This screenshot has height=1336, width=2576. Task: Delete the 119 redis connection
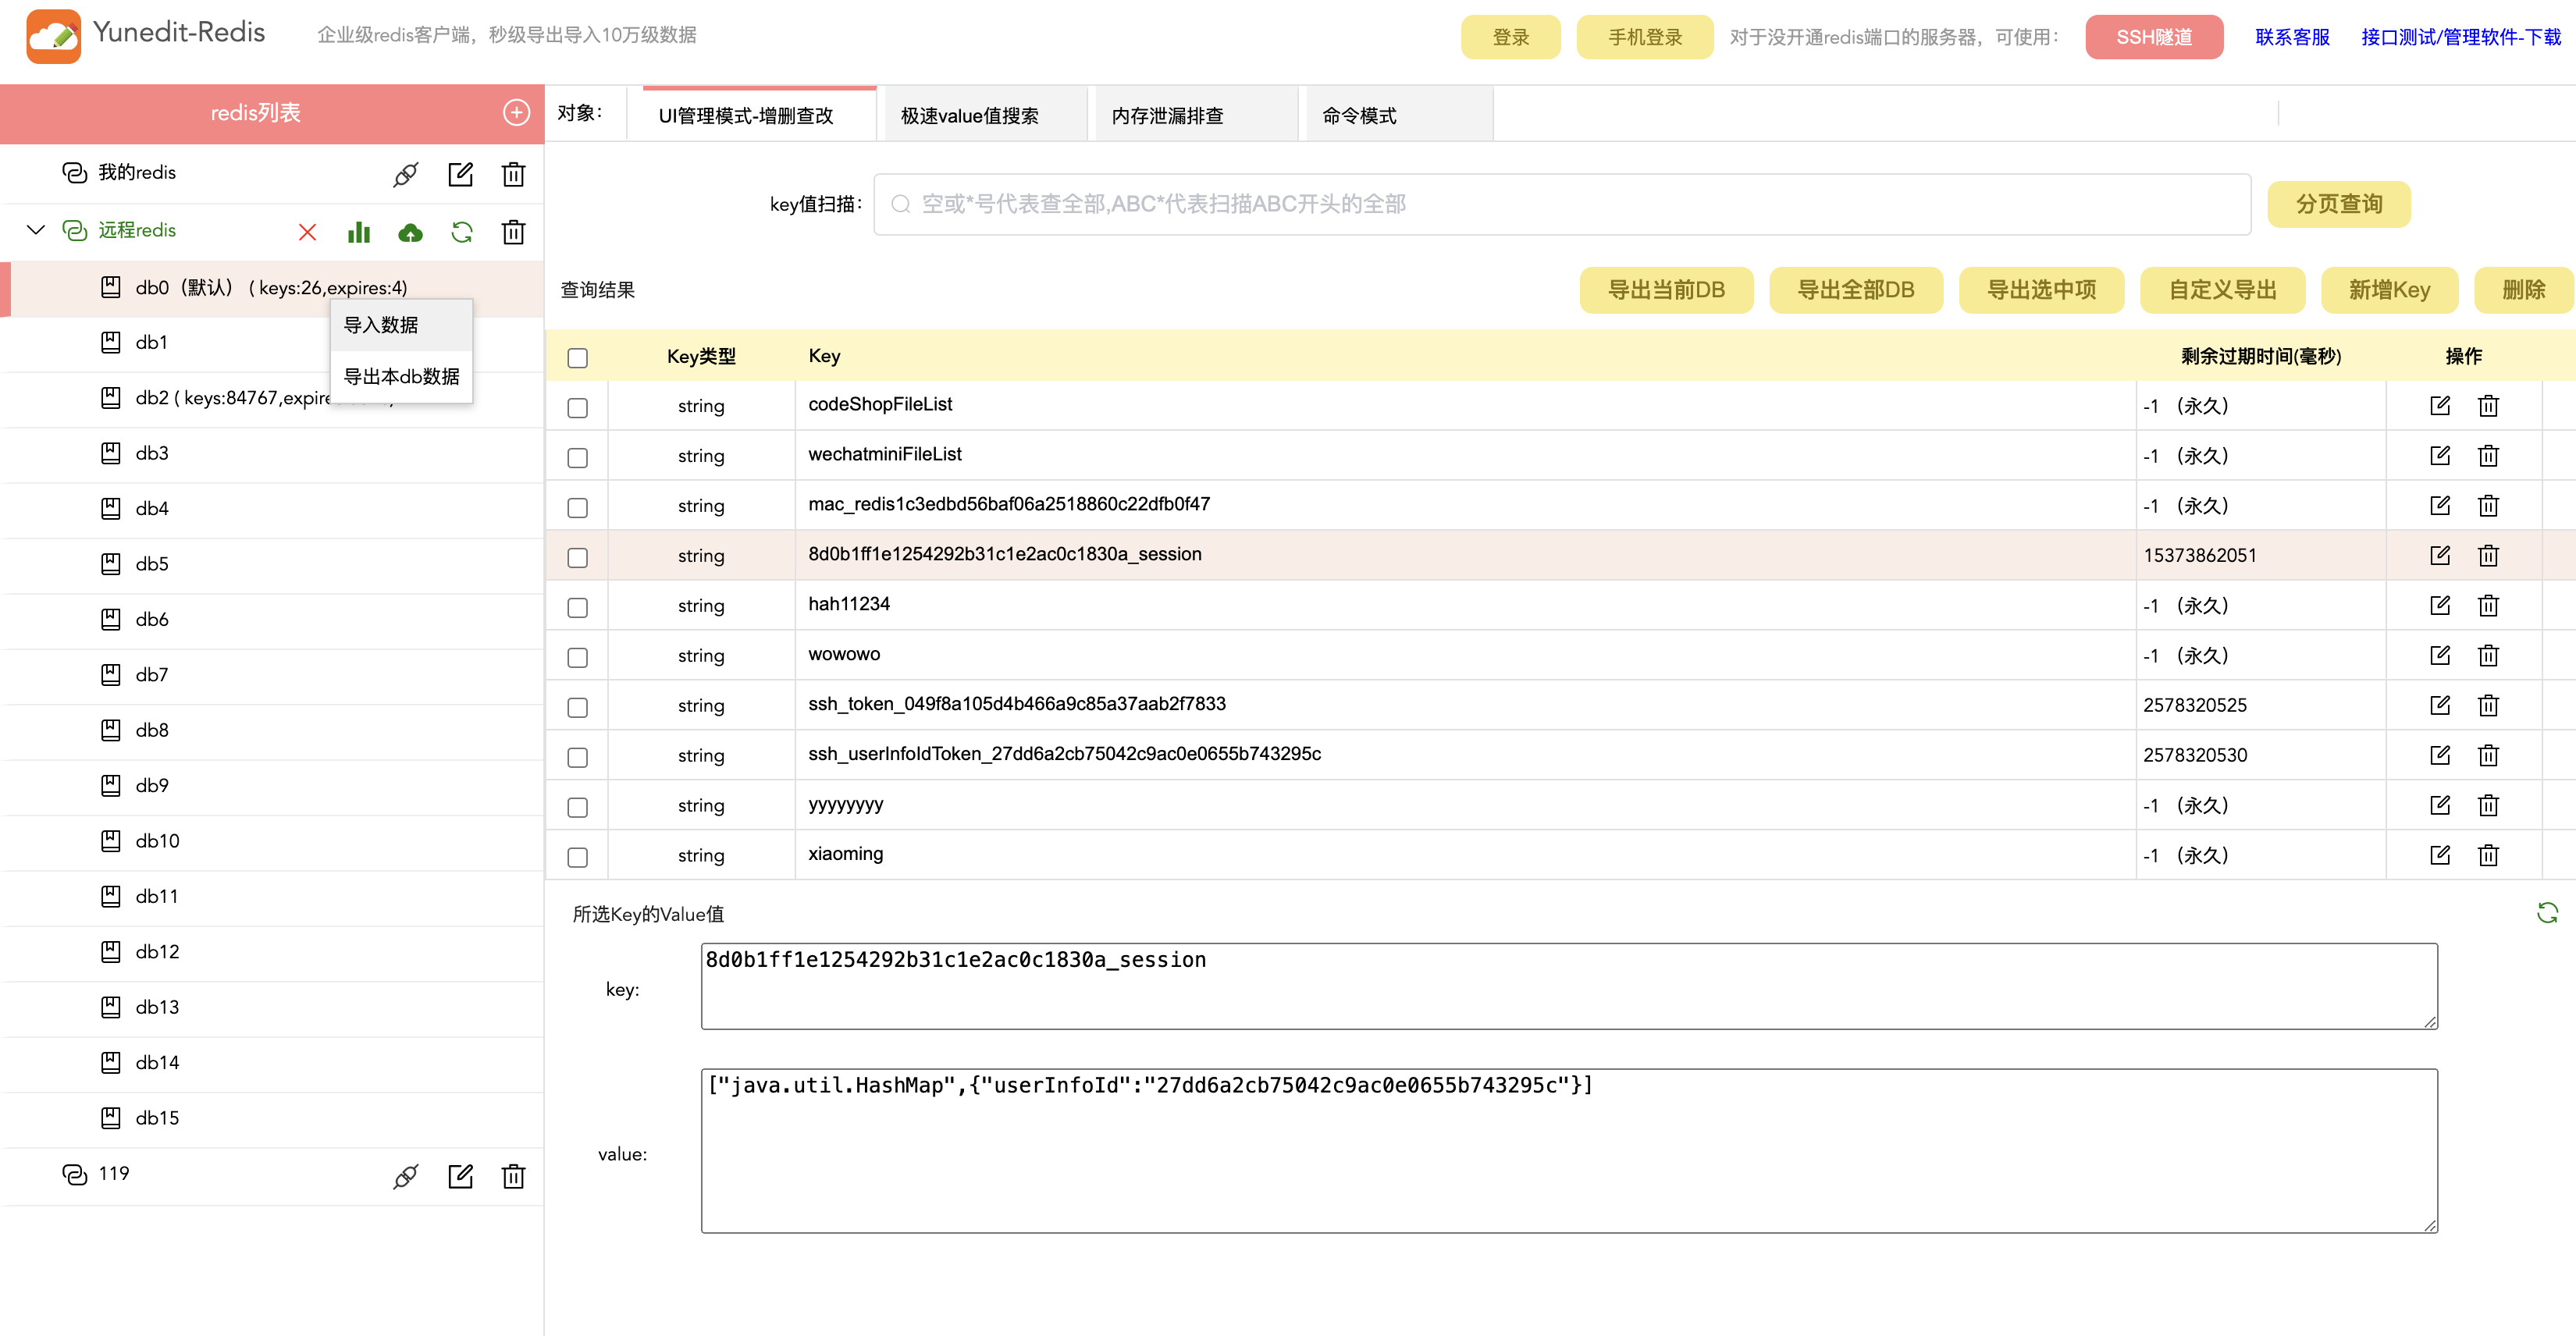pos(513,1176)
